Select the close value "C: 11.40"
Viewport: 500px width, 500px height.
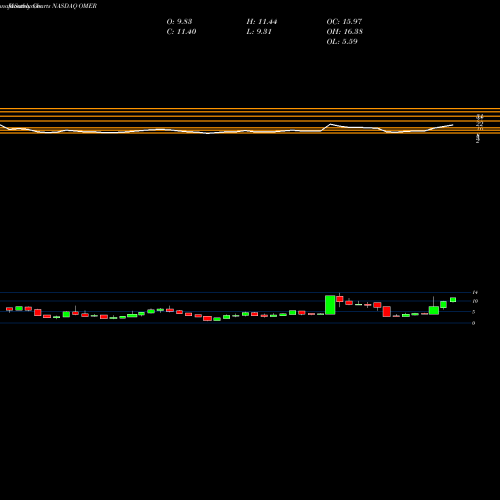click(x=181, y=32)
